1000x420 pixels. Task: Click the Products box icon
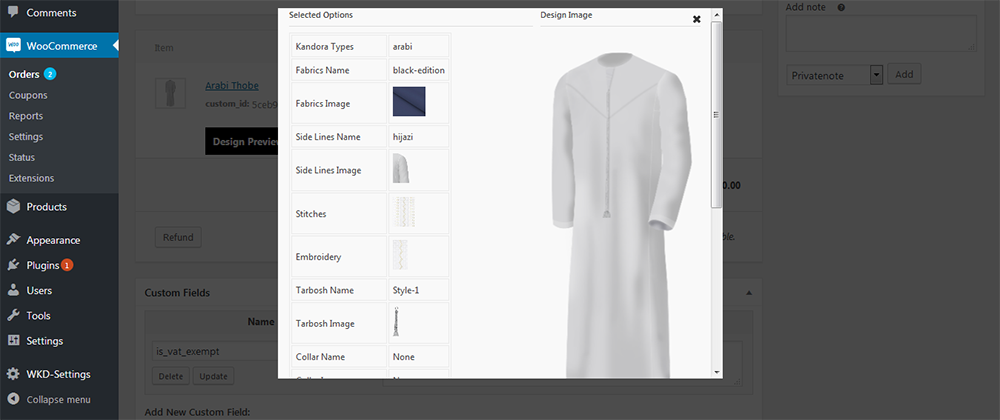(x=13, y=206)
